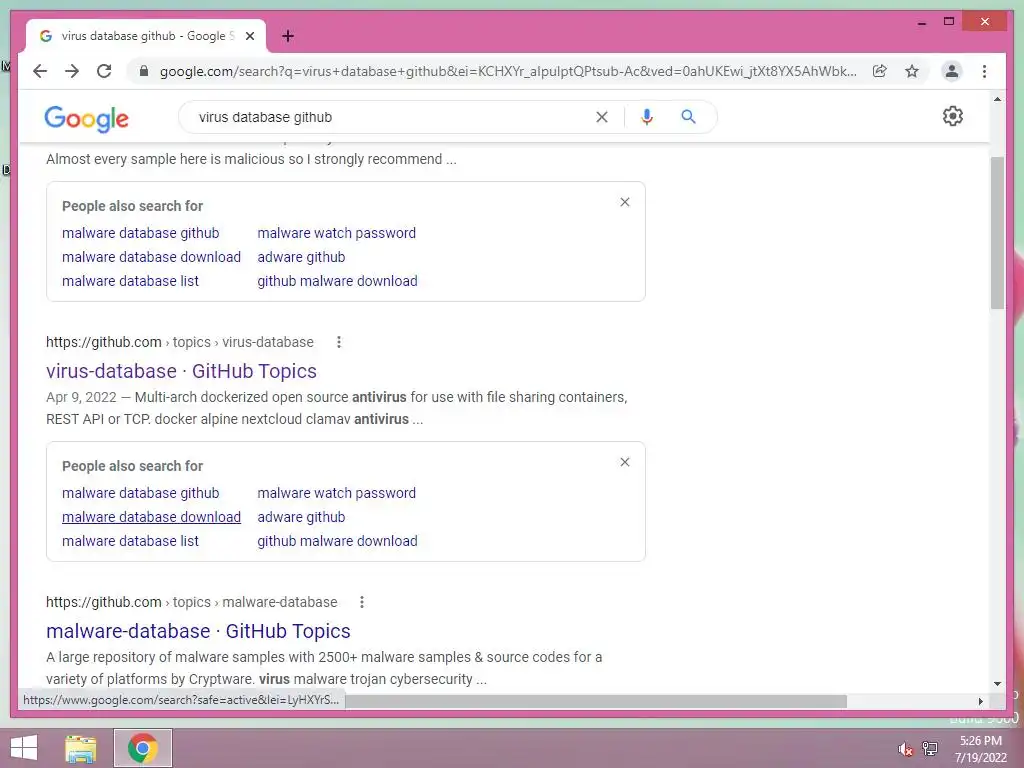
Task: Select the 'virus database github' tab
Action: (146, 36)
